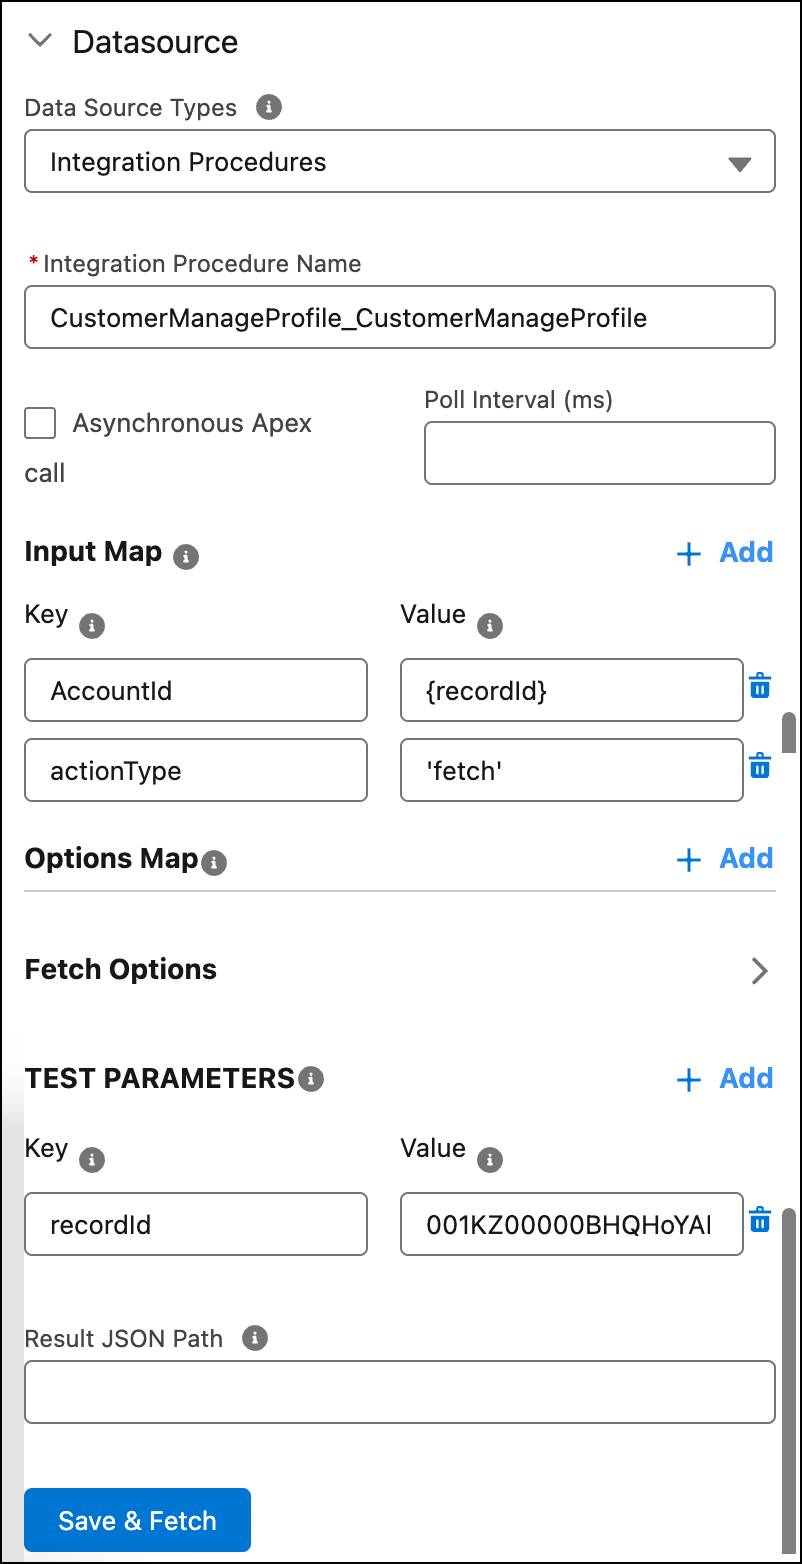This screenshot has height=1564, width=802.
Task: Click the Save & Fetch button
Action: click(x=137, y=1520)
